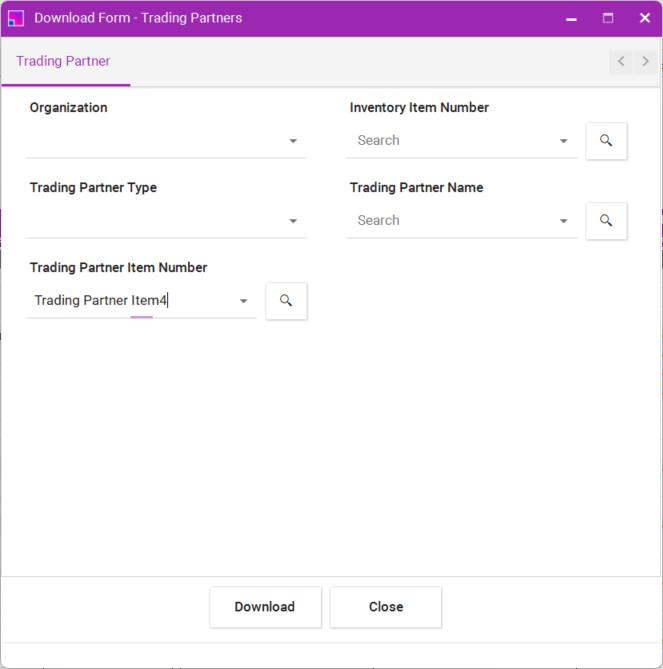The width and height of the screenshot is (663, 669).
Task: Click the magnifier next to Inventory Item Number
Action: pos(606,141)
